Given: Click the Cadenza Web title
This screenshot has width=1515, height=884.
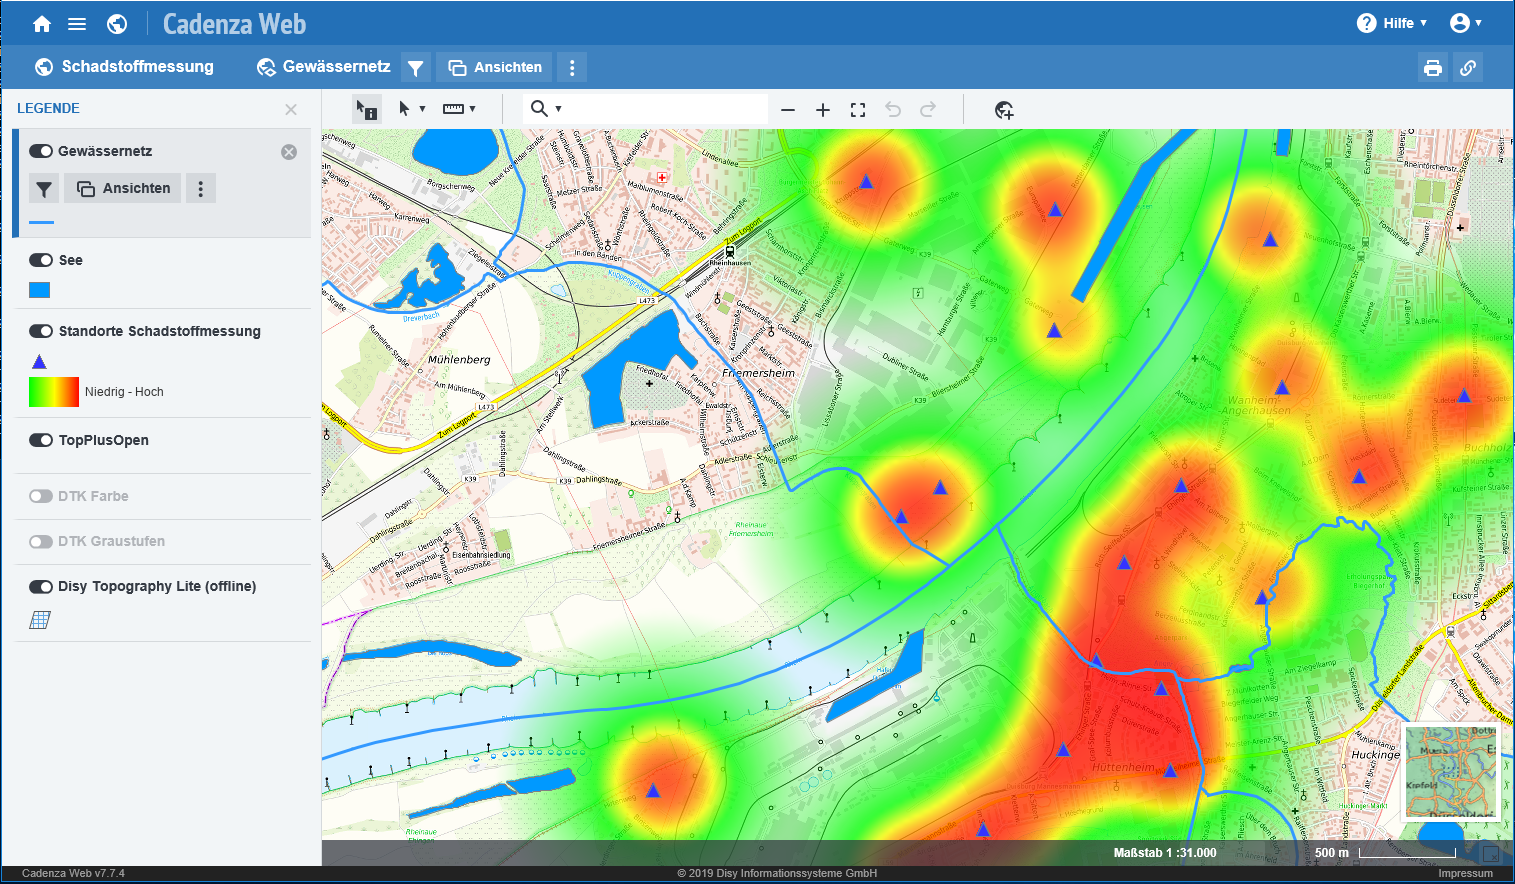Looking at the screenshot, I should pos(234,24).
